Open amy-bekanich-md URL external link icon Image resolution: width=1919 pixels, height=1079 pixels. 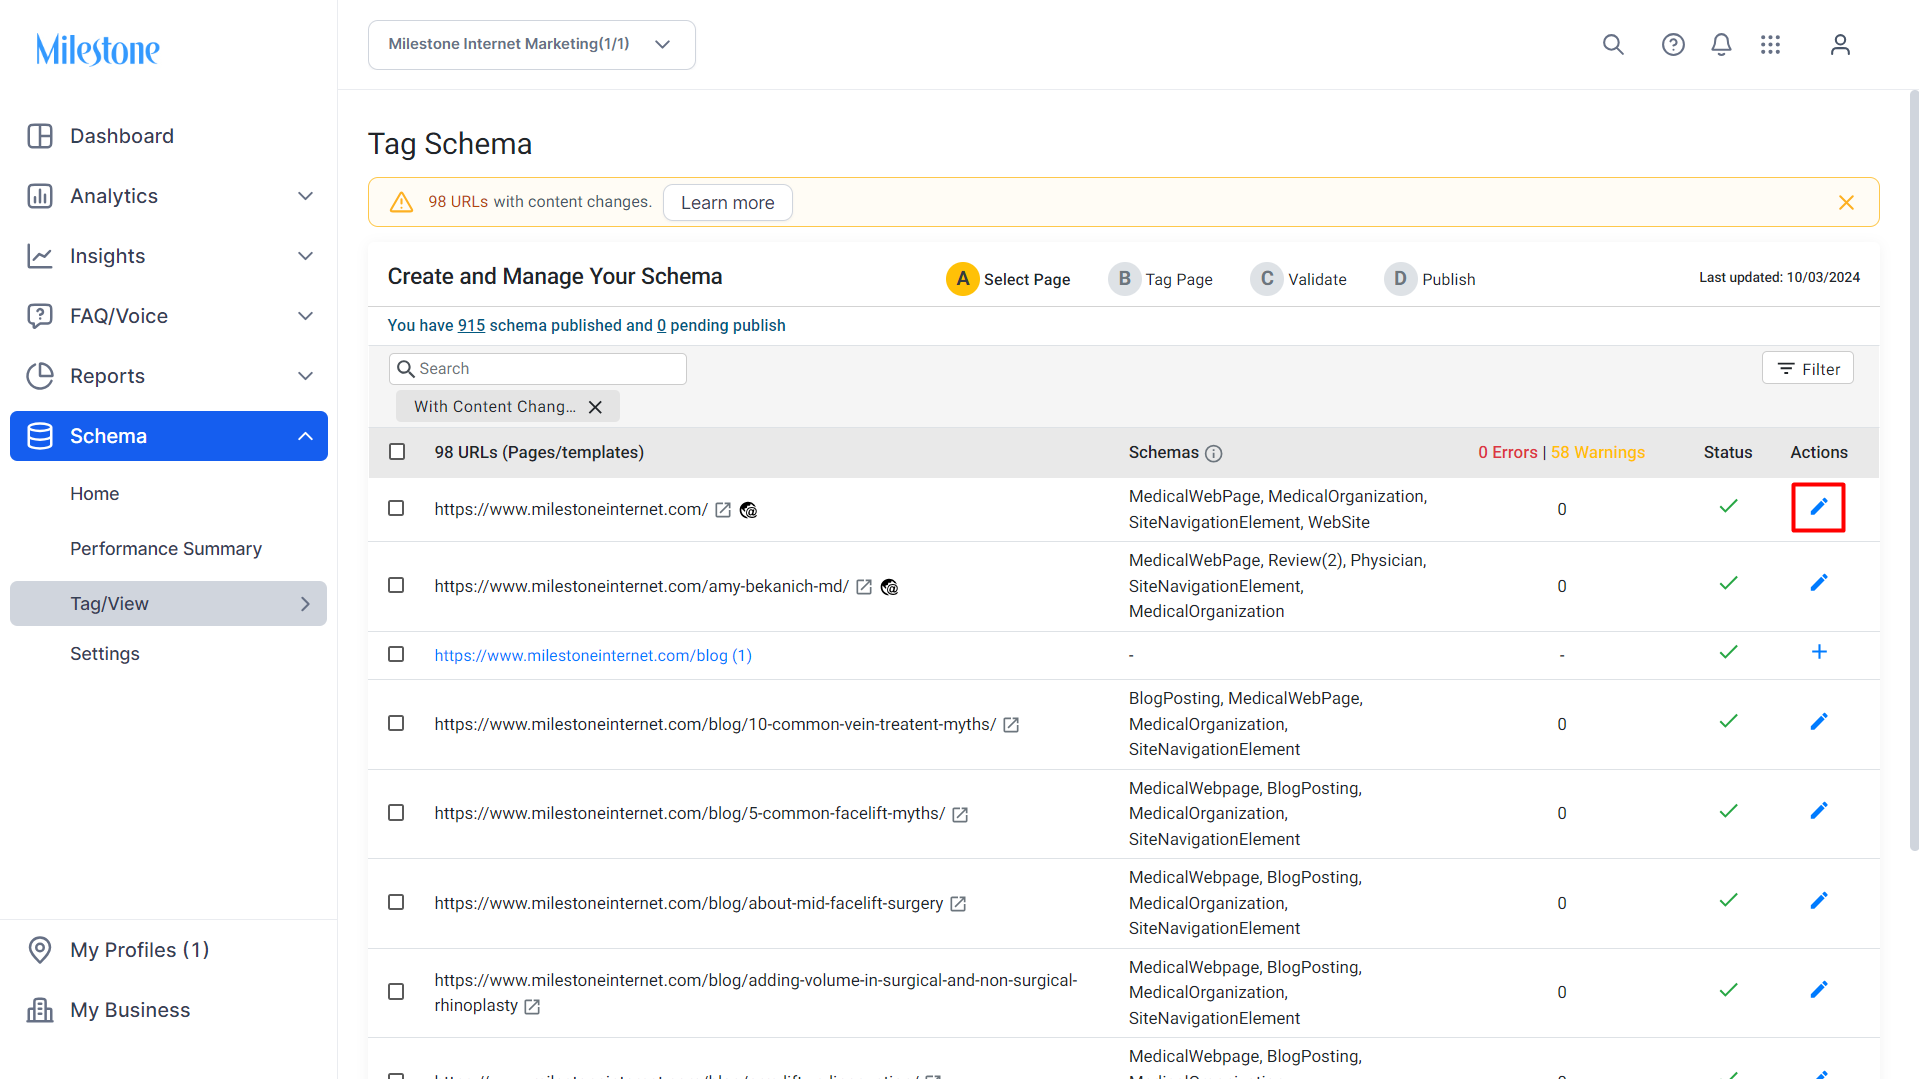tap(864, 587)
